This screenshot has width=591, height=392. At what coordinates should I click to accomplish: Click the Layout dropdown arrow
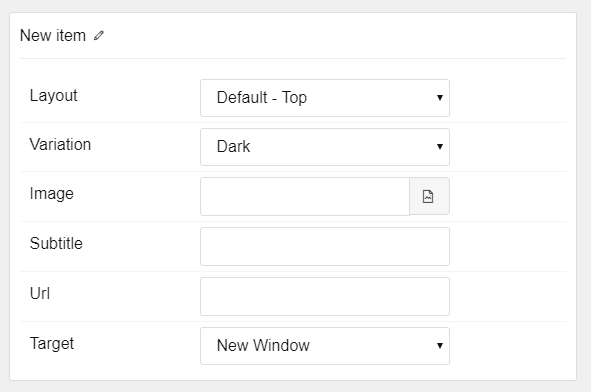coord(439,98)
